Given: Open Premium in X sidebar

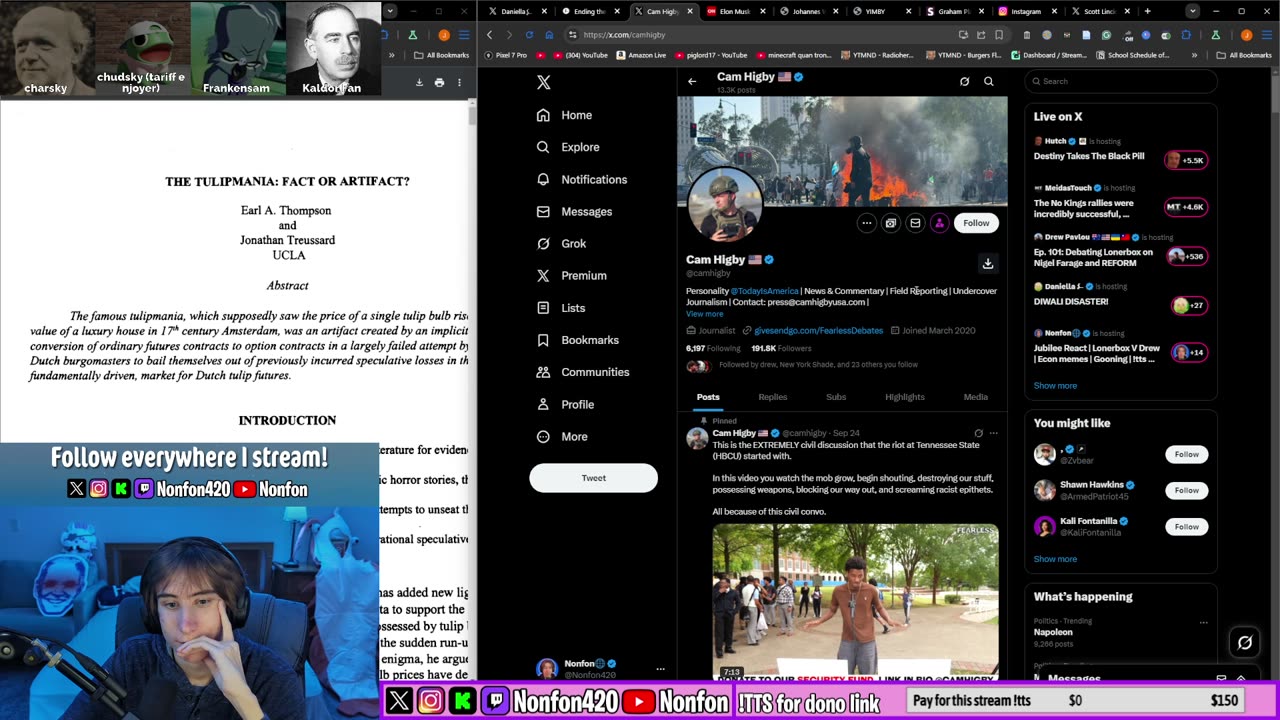Looking at the screenshot, I should (571, 275).
